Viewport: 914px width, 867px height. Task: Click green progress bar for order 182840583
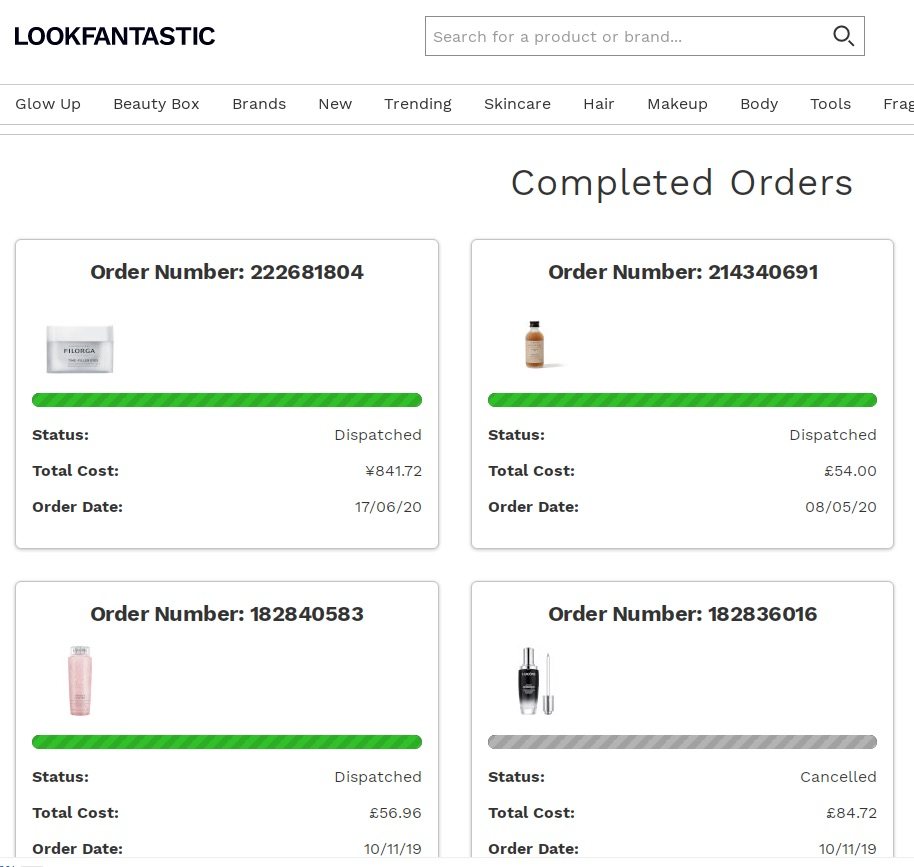(227, 742)
